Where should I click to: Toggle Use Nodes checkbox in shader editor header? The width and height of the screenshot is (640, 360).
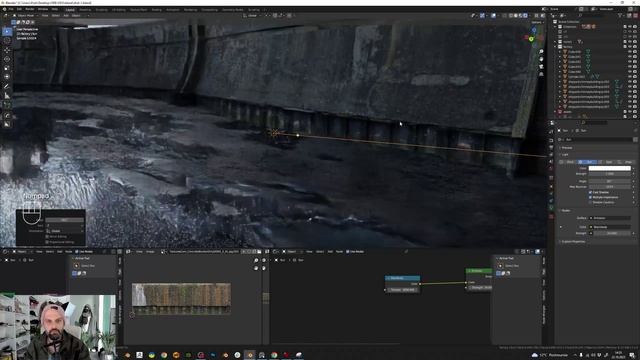tap(348, 251)
